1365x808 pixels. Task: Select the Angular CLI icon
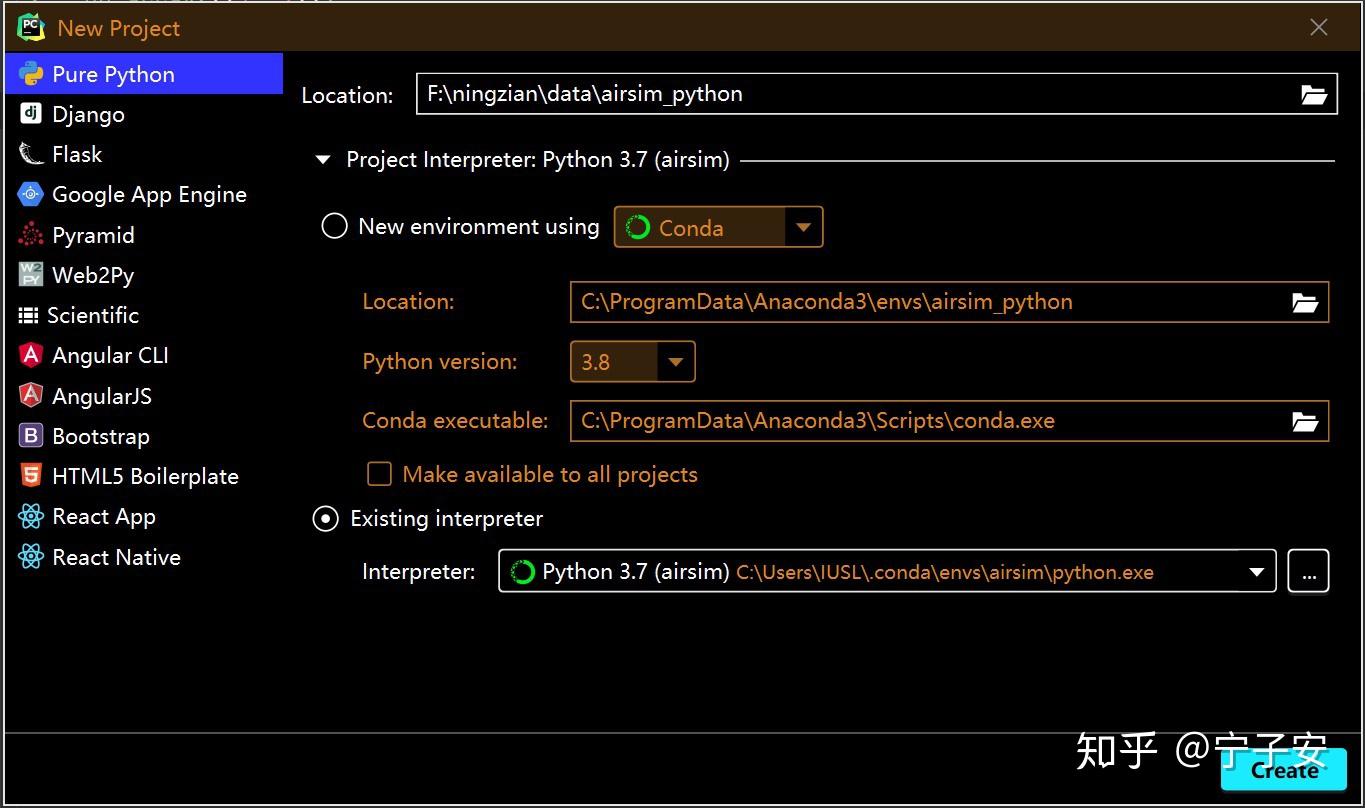[x=29, y=355]
